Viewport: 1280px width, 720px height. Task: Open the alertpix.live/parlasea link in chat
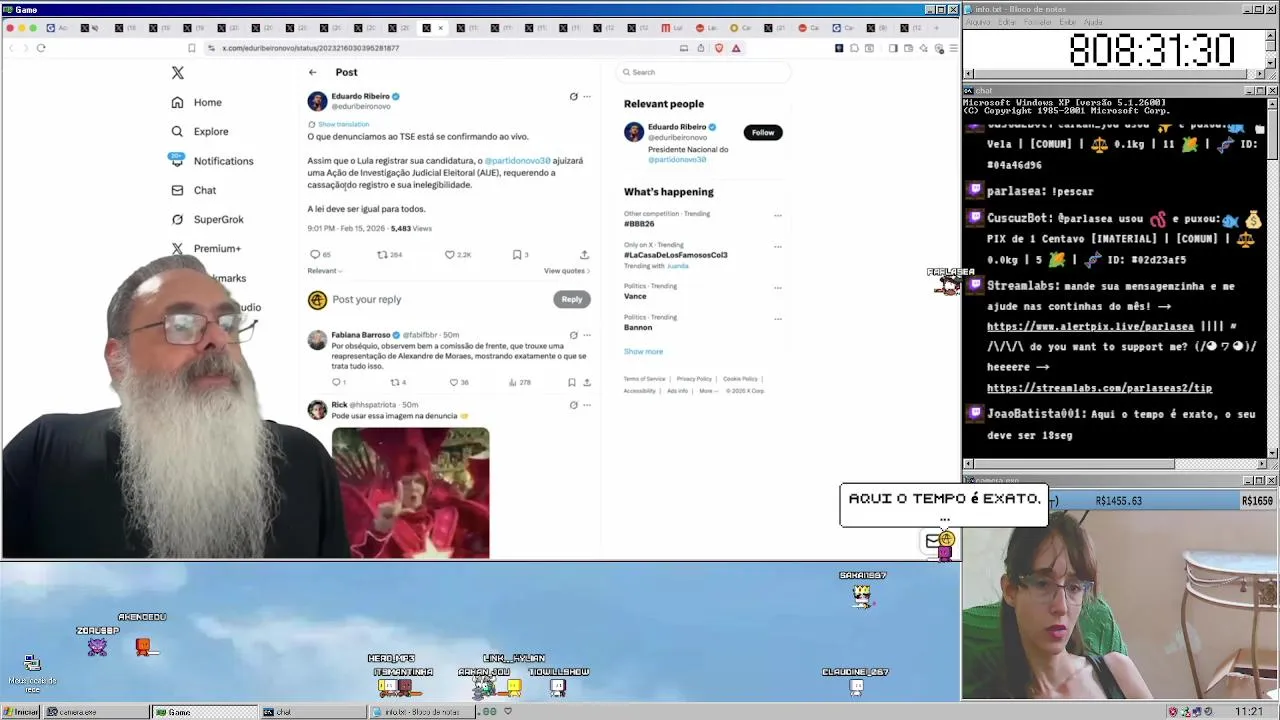click(x=1090, y=327)
